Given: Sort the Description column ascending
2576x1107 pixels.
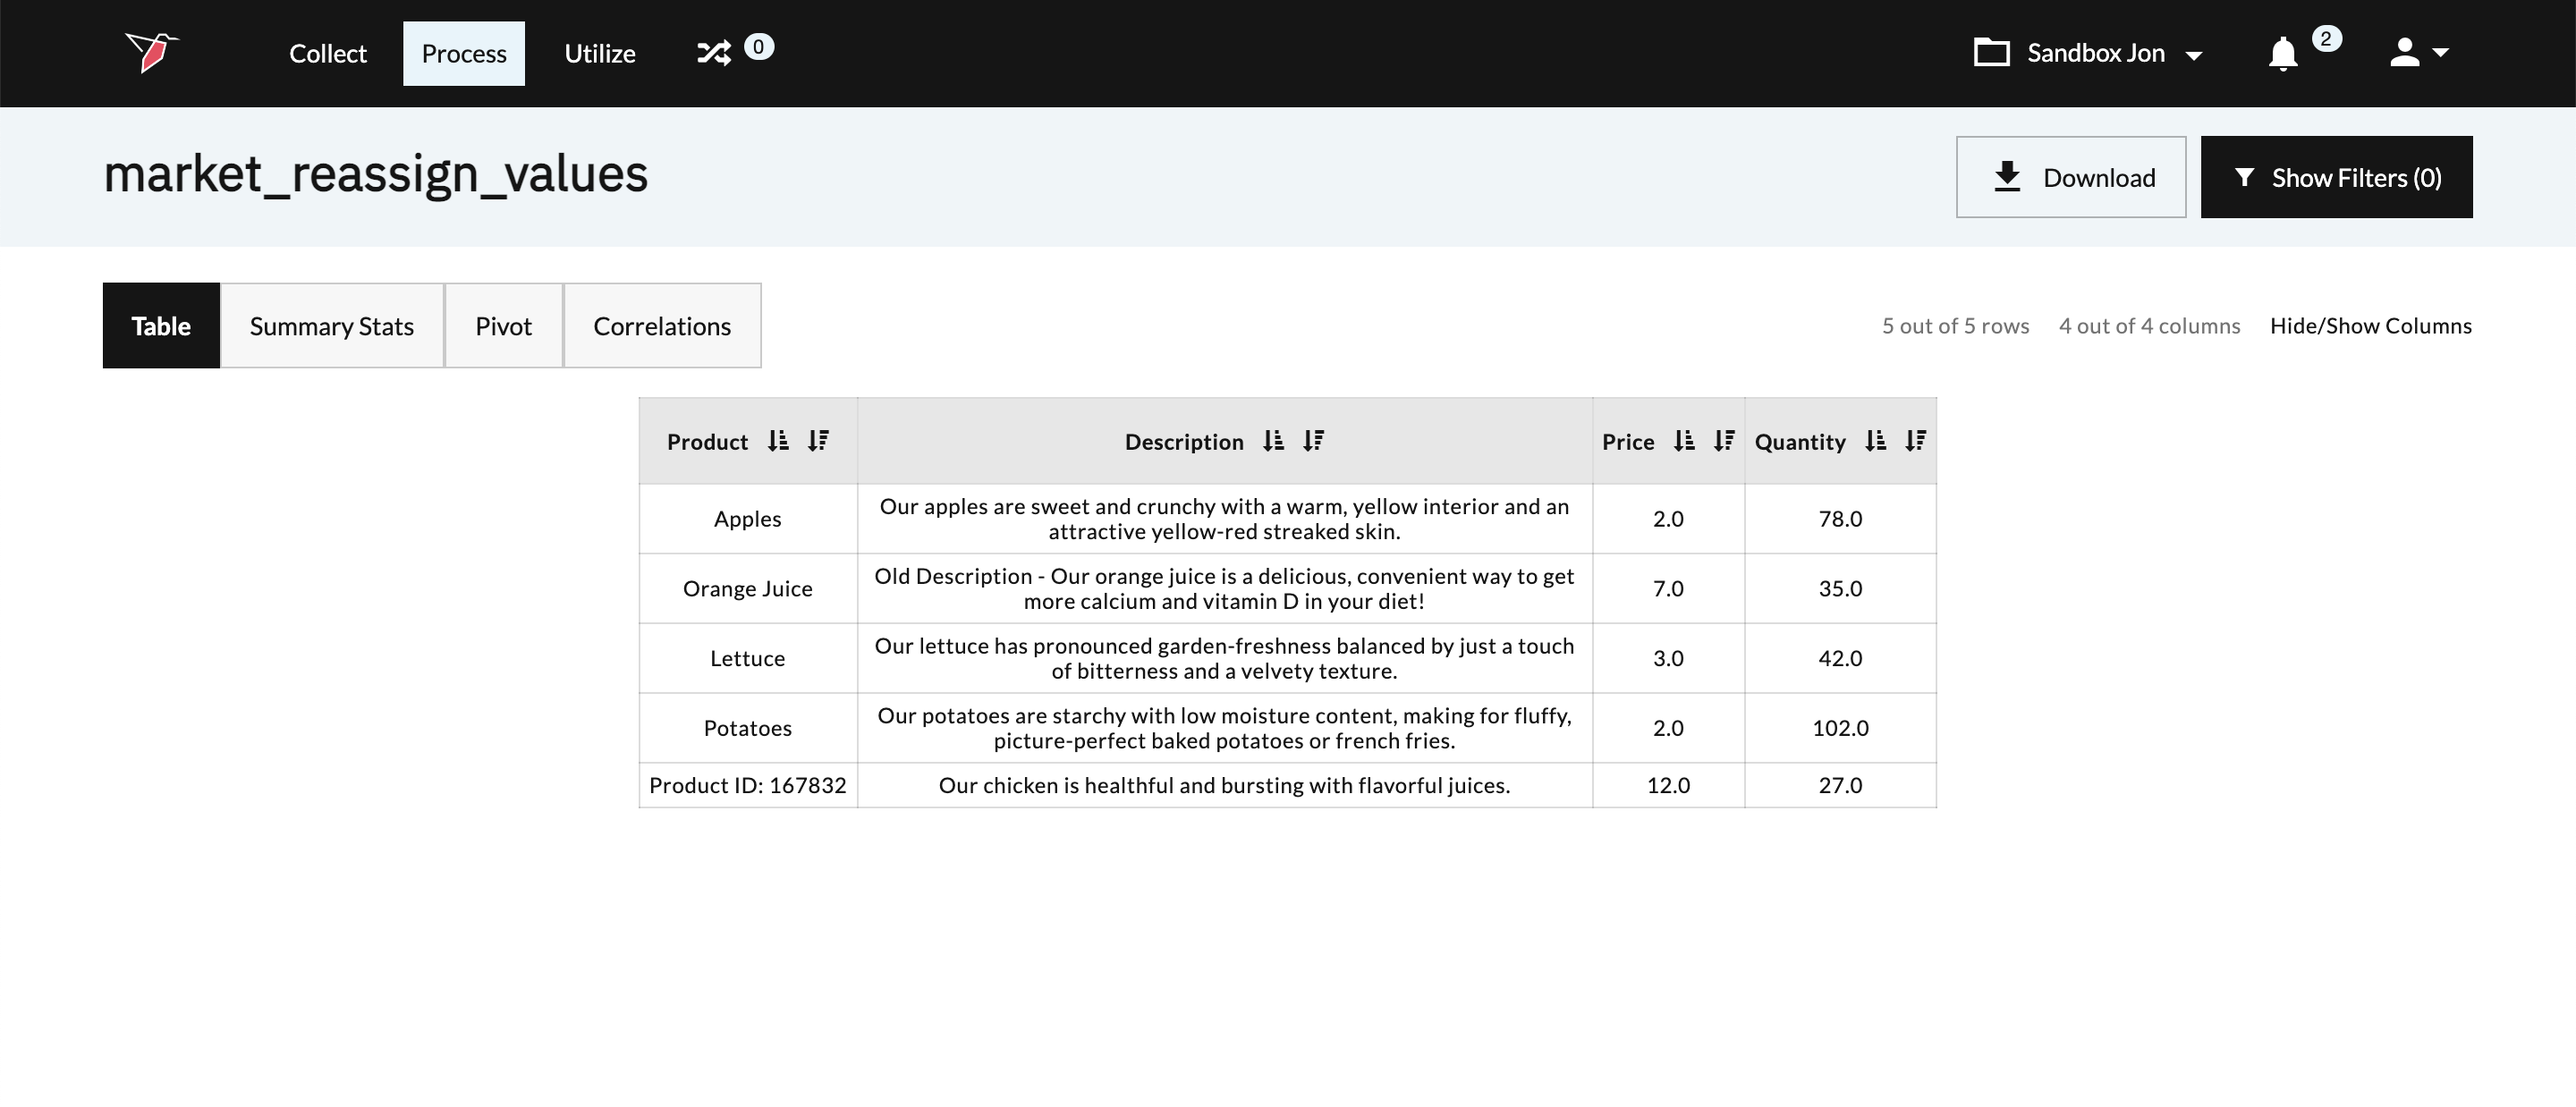Looking at the screenshot, I should tap(1273, 441).
